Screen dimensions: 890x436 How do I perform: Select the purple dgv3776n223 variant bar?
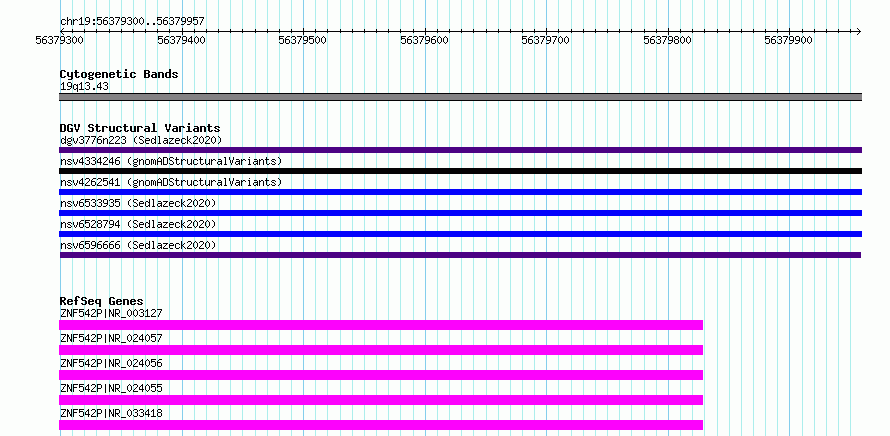coord(460,150)
